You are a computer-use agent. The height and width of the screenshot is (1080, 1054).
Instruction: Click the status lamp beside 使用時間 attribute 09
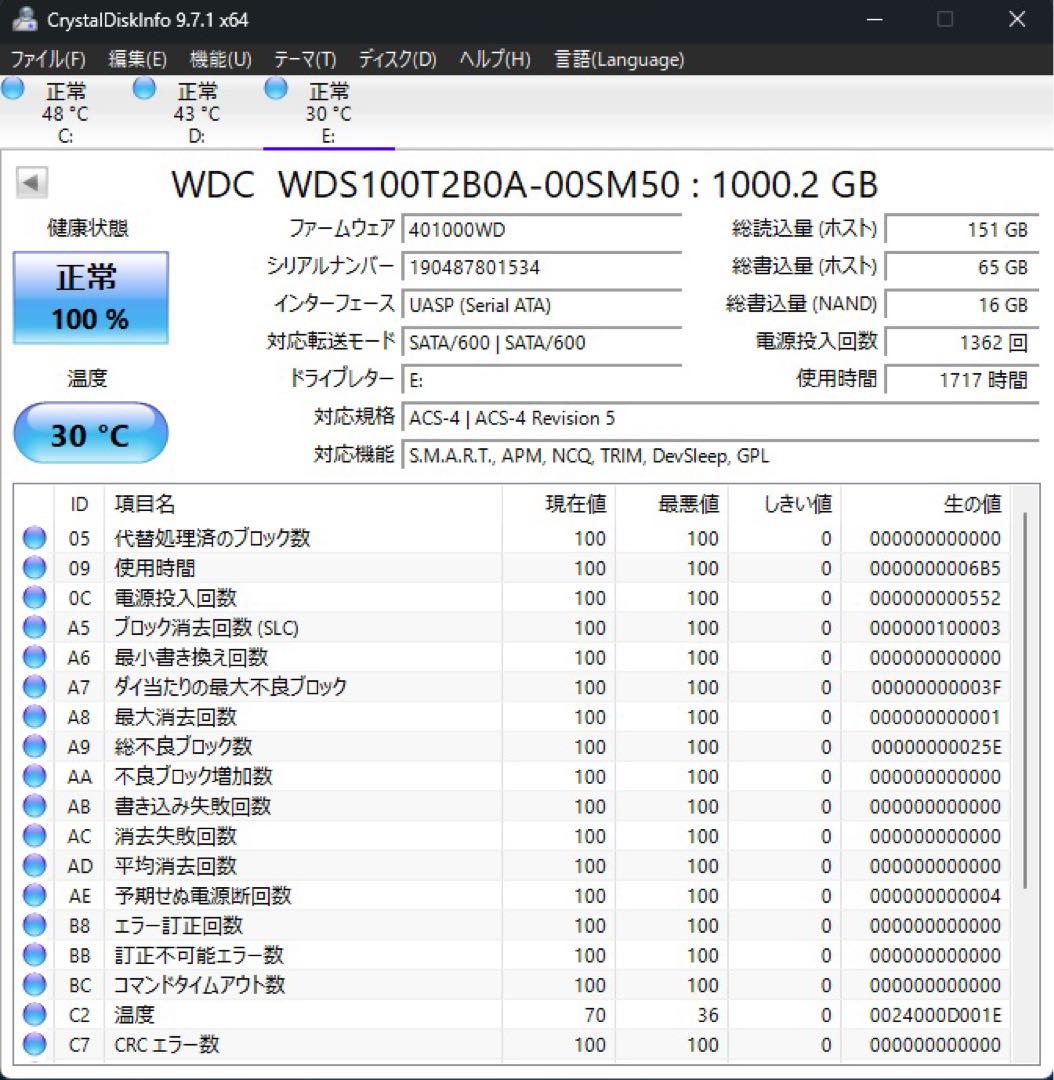[x=33, y=568]
